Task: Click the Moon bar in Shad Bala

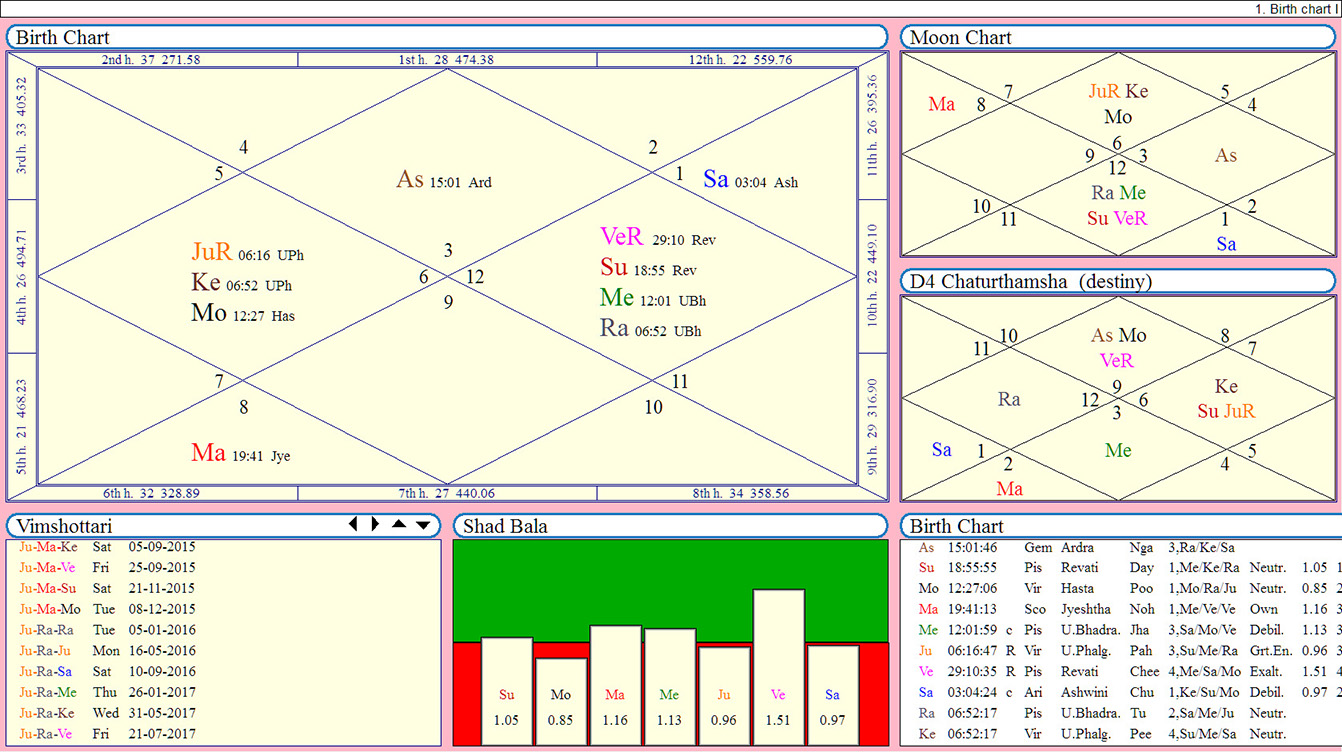Action: [x=560, y=701]
